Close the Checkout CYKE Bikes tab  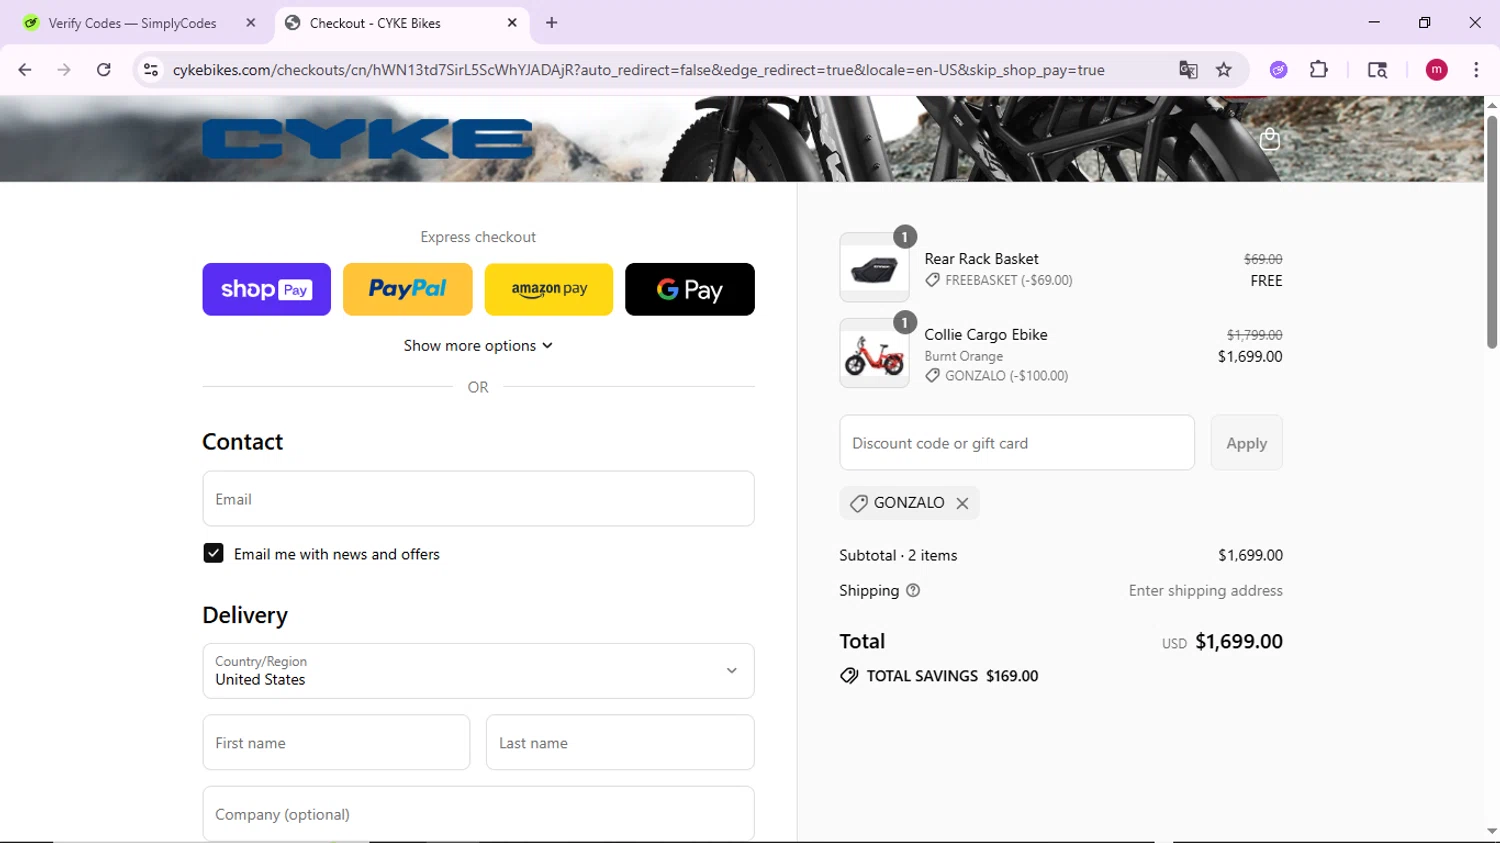[x=512, y=23]
